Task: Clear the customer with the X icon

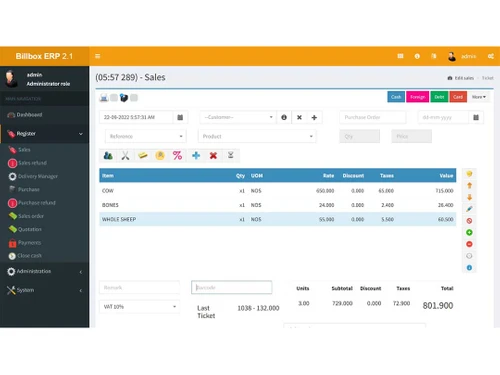Action: (x=299, y=117)
